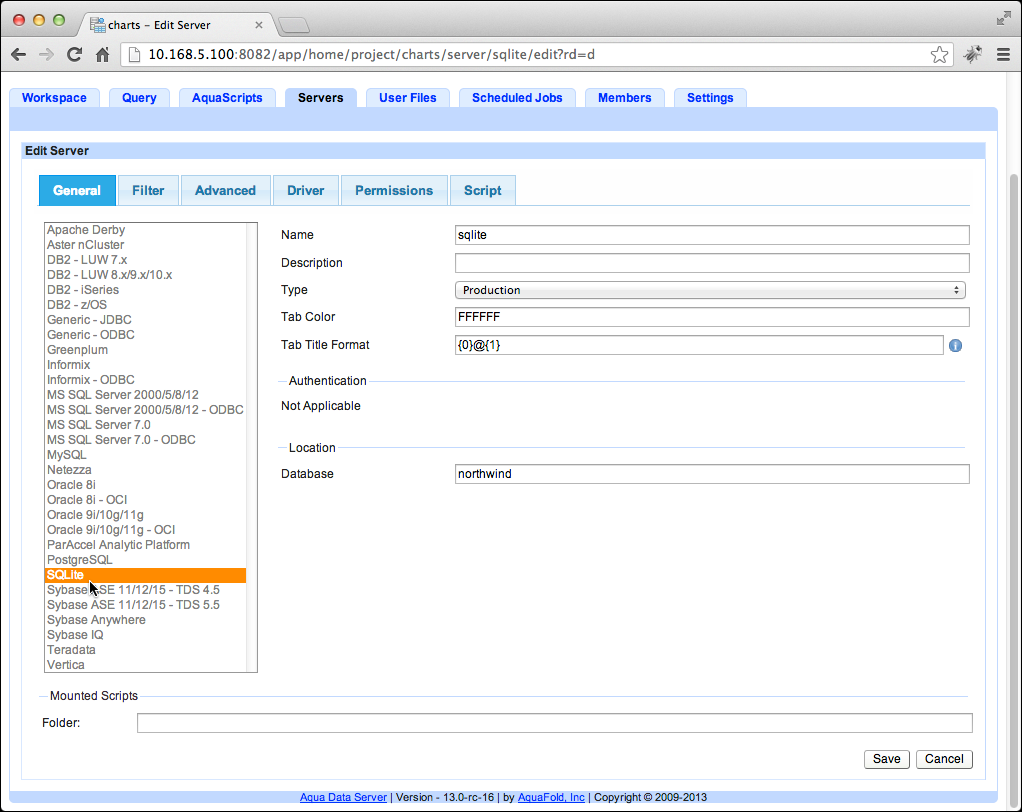Image resolution: width=1022 pixels, height=812 pixels.
Task: Select the plain Informix entry
Action: coord(145,365)
